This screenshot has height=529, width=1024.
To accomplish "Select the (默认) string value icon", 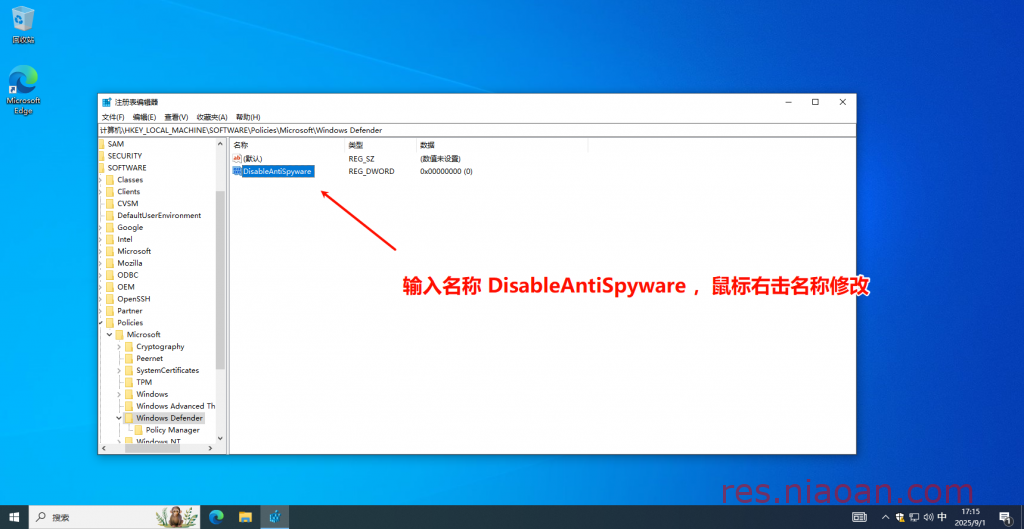I will (x=237, y=159).
